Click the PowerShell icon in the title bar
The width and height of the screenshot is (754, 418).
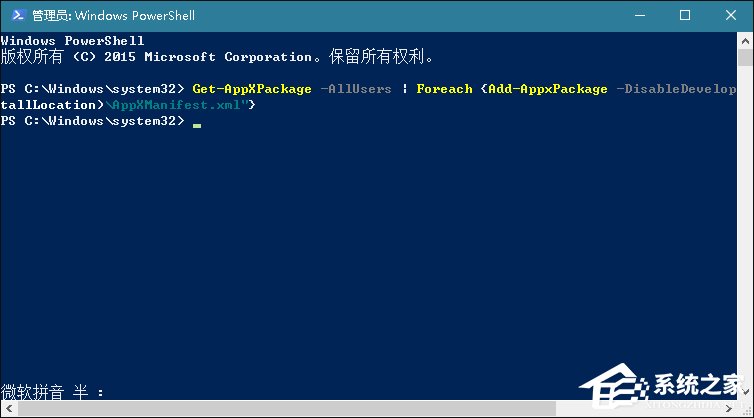coord(15,15)
